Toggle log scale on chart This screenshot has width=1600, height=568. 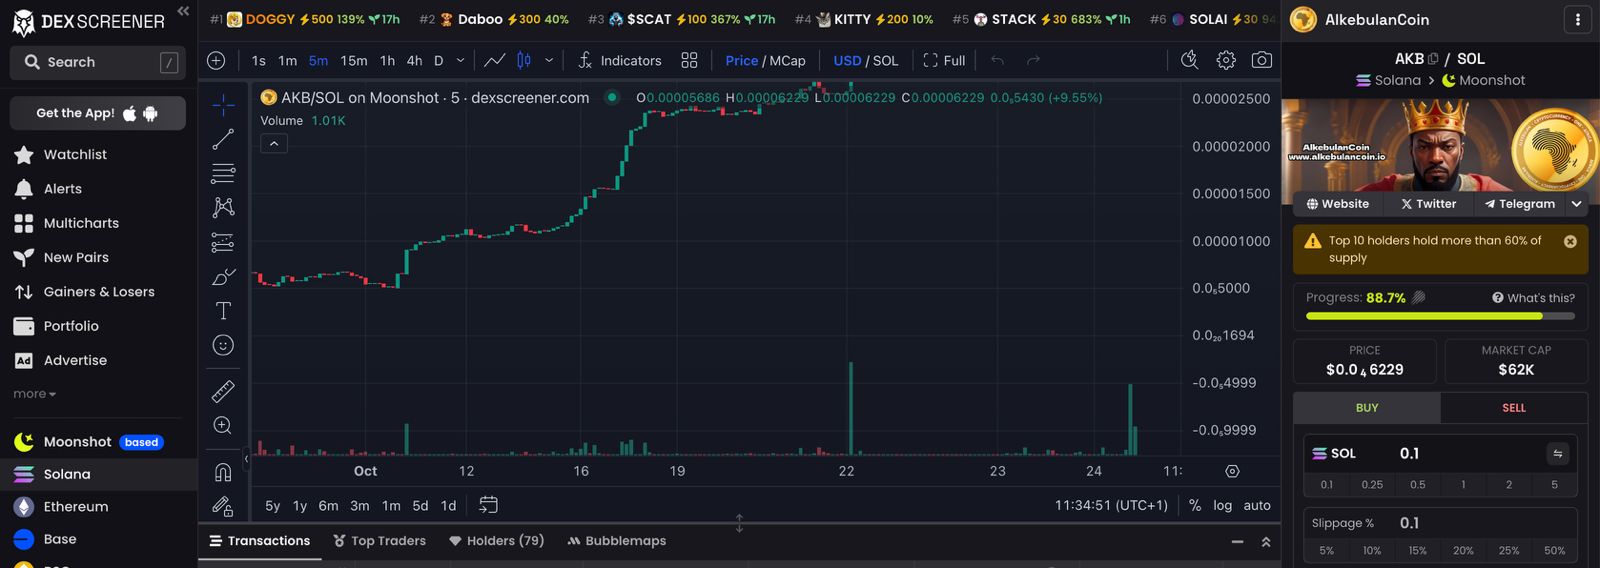(x=1223, y=506)
